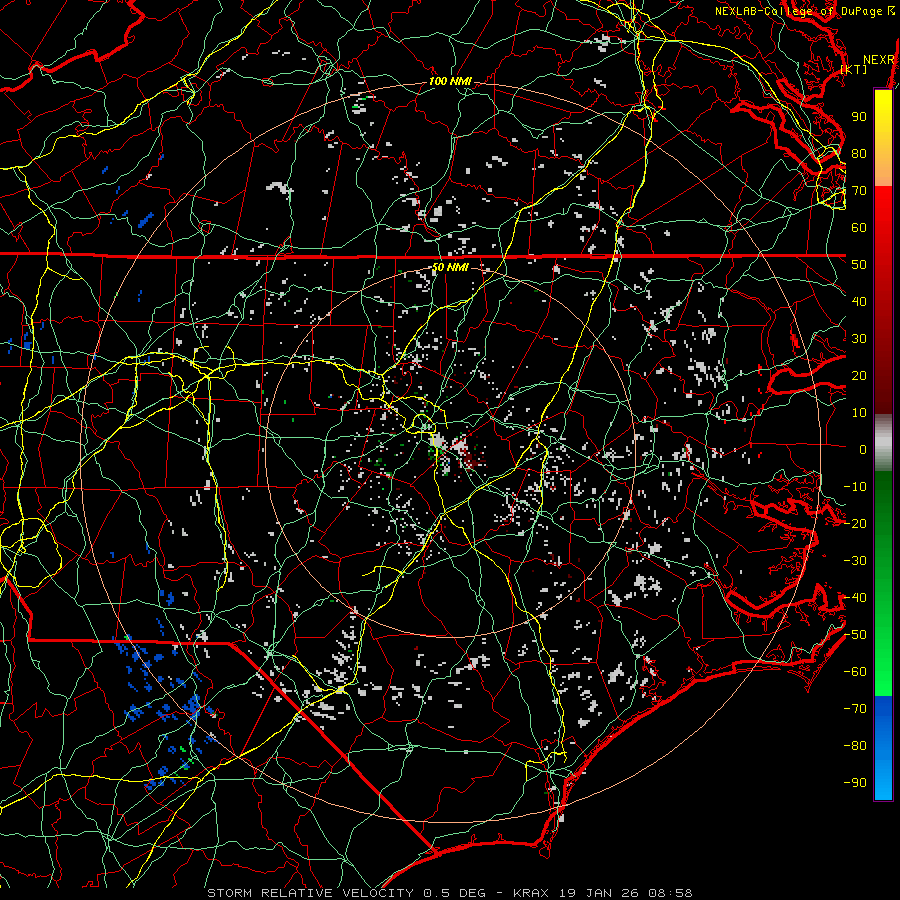Click the gray zero-velocity segment of the color bar
This screenshot has width=900, height=900.
tap(883, 443)
